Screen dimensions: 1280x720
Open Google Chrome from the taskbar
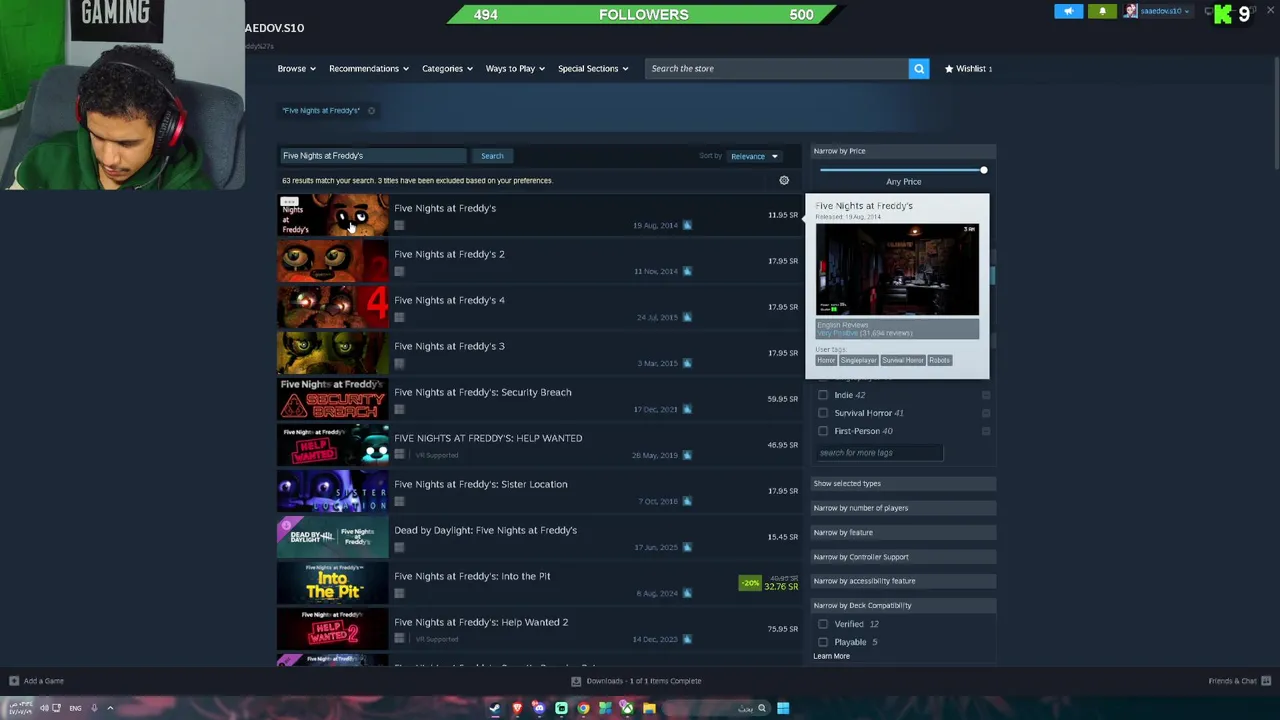point(583,708)
